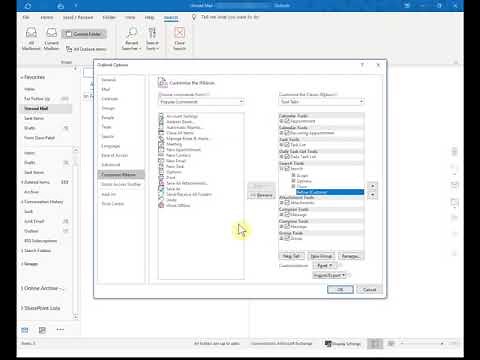Select Save All Attachments command
The width and height of the screenshot is (480, 360).
coord(186,183)
